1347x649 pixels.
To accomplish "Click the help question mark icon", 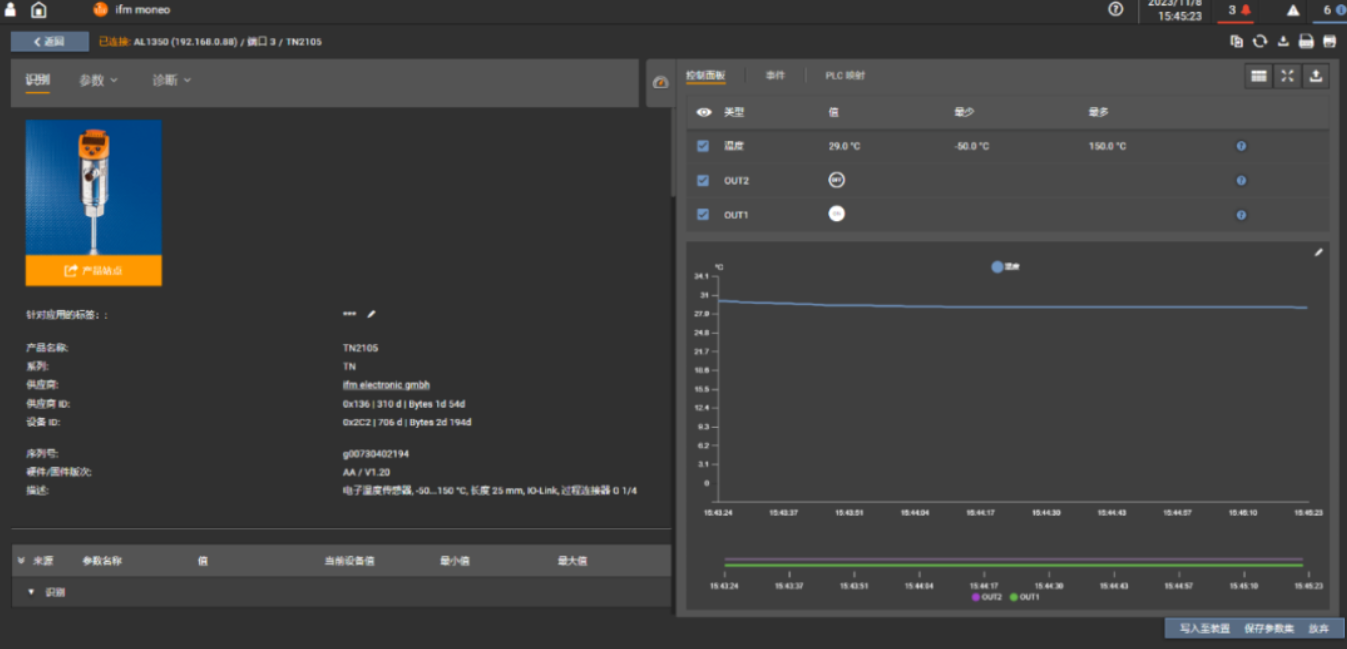I will (x=1116, y=9).
